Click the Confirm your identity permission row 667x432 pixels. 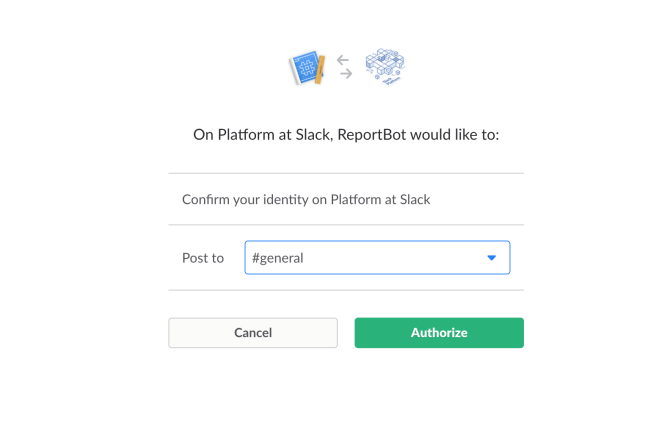click(x=346, y=199)
